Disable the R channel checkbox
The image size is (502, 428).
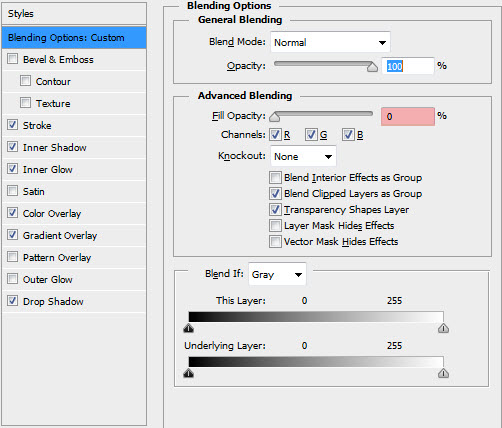point(275,135)
